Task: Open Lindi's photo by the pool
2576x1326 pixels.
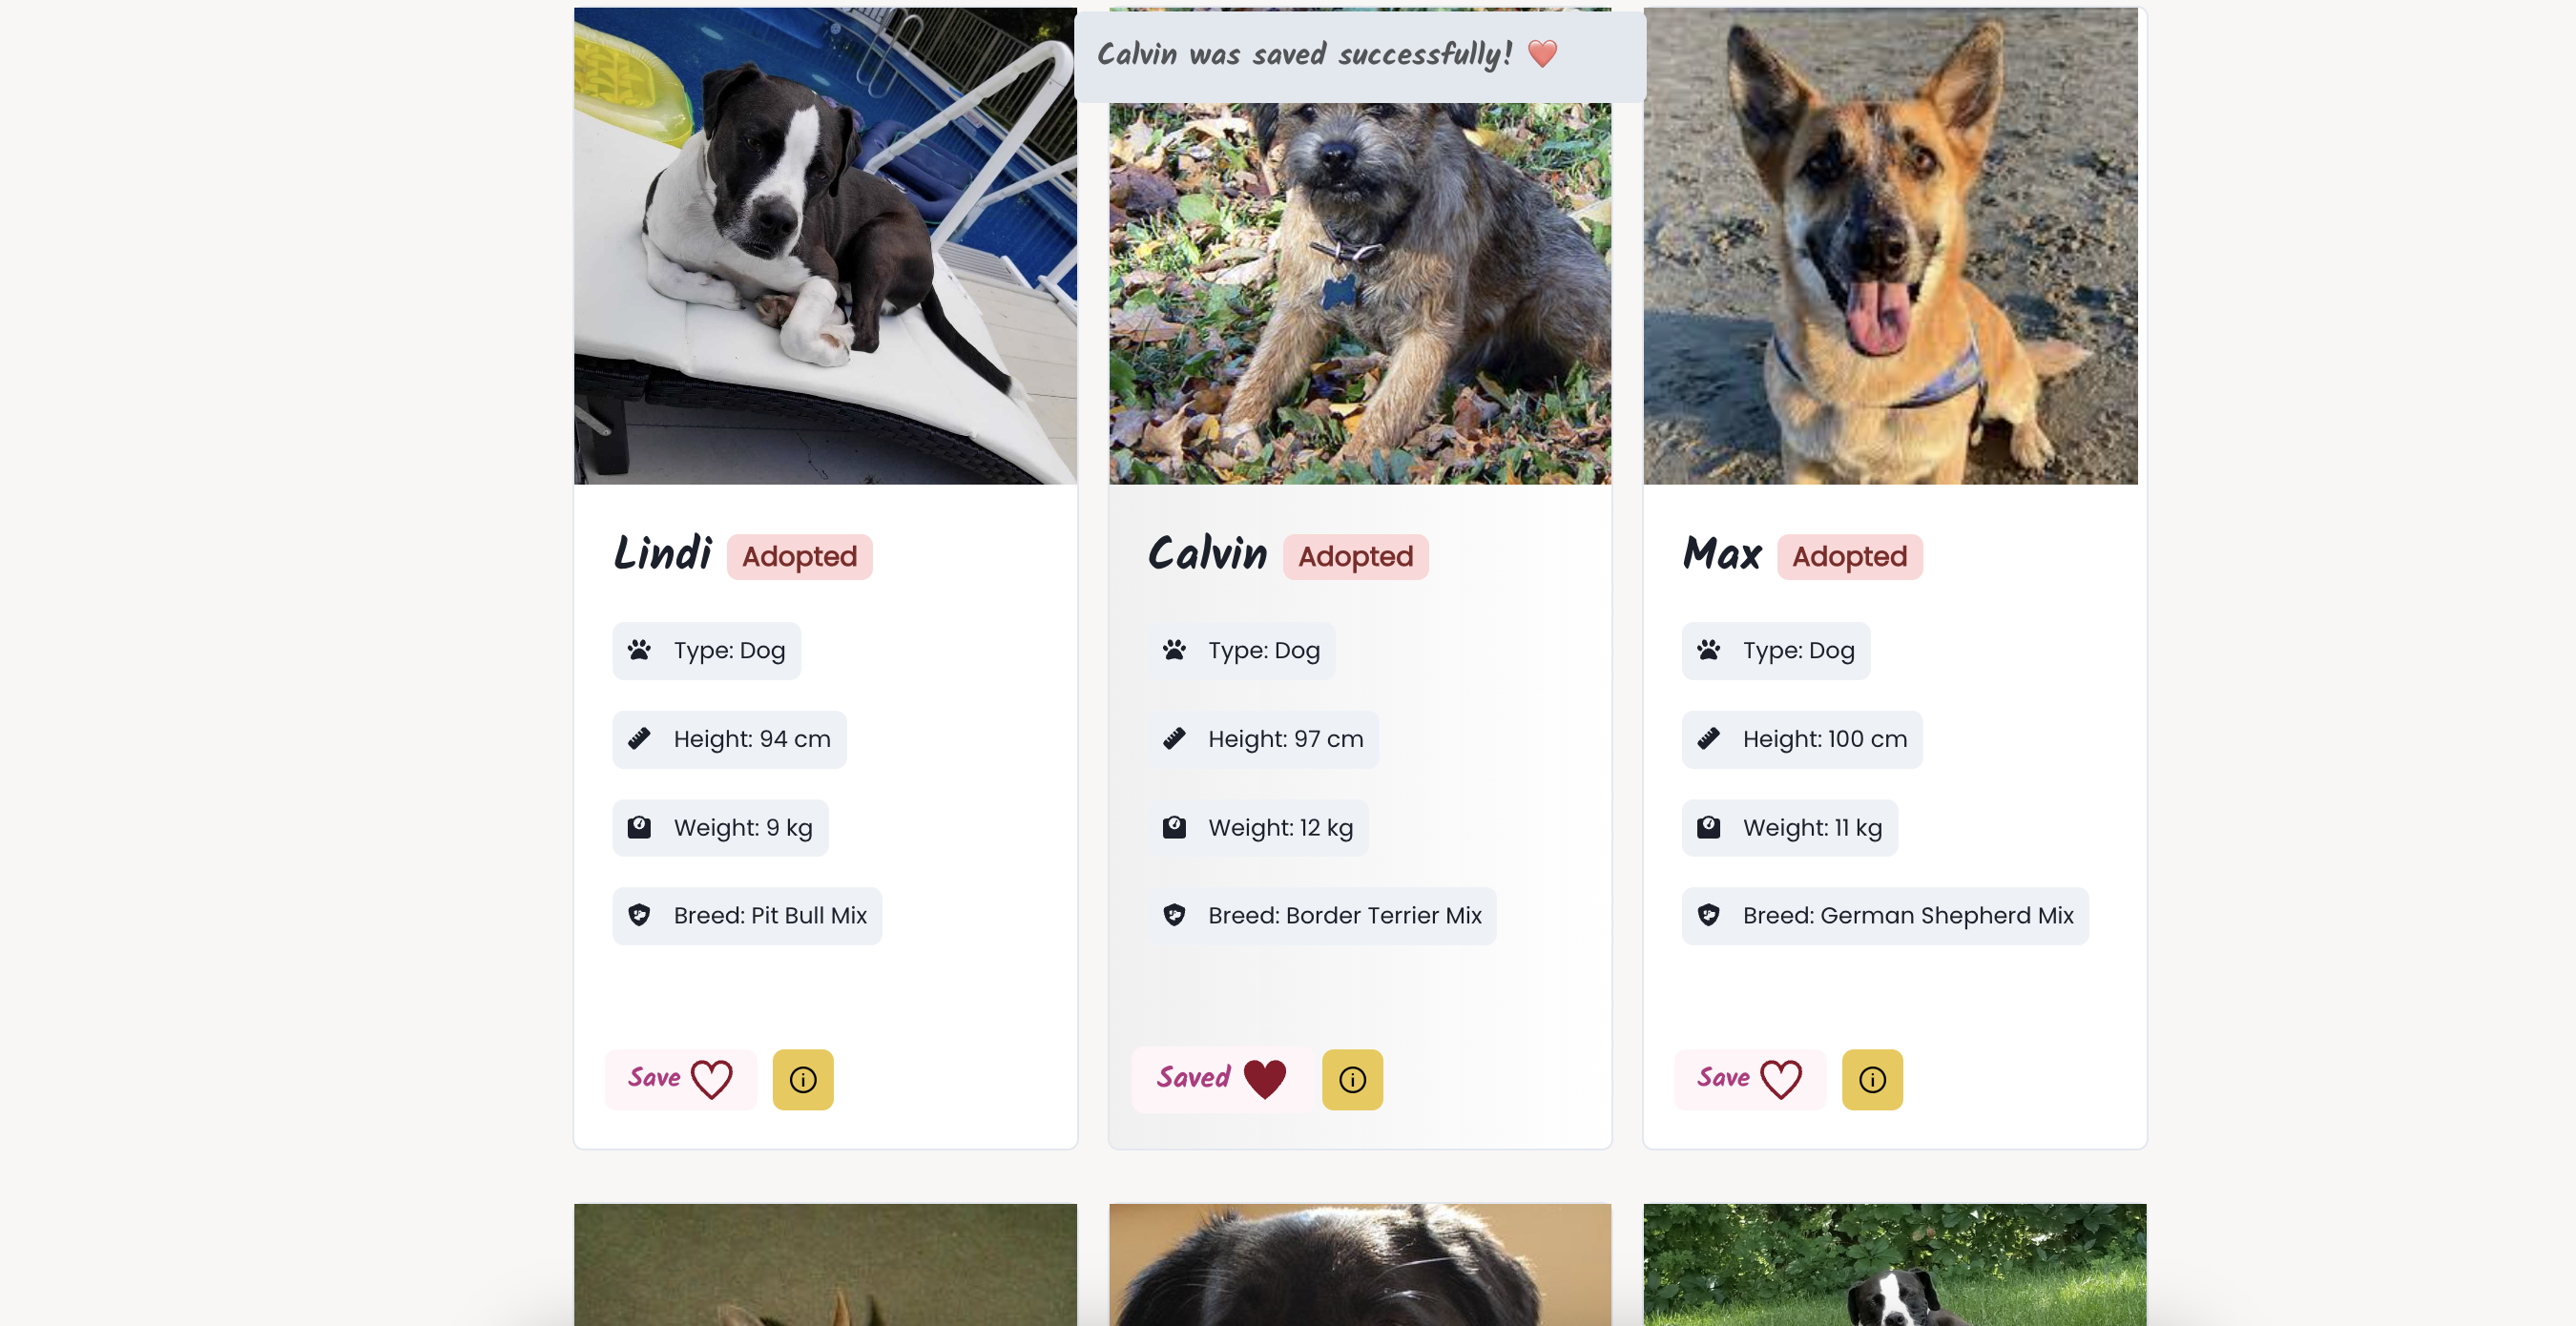Action: pyautogui.click(x=825, y=246)
